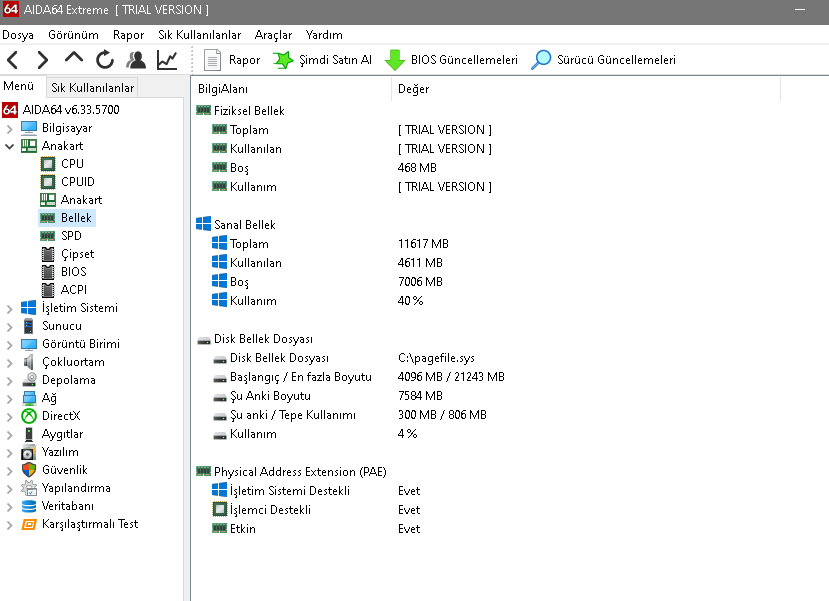Select the Sanal Bellek group row

click(x=236, y=225)
